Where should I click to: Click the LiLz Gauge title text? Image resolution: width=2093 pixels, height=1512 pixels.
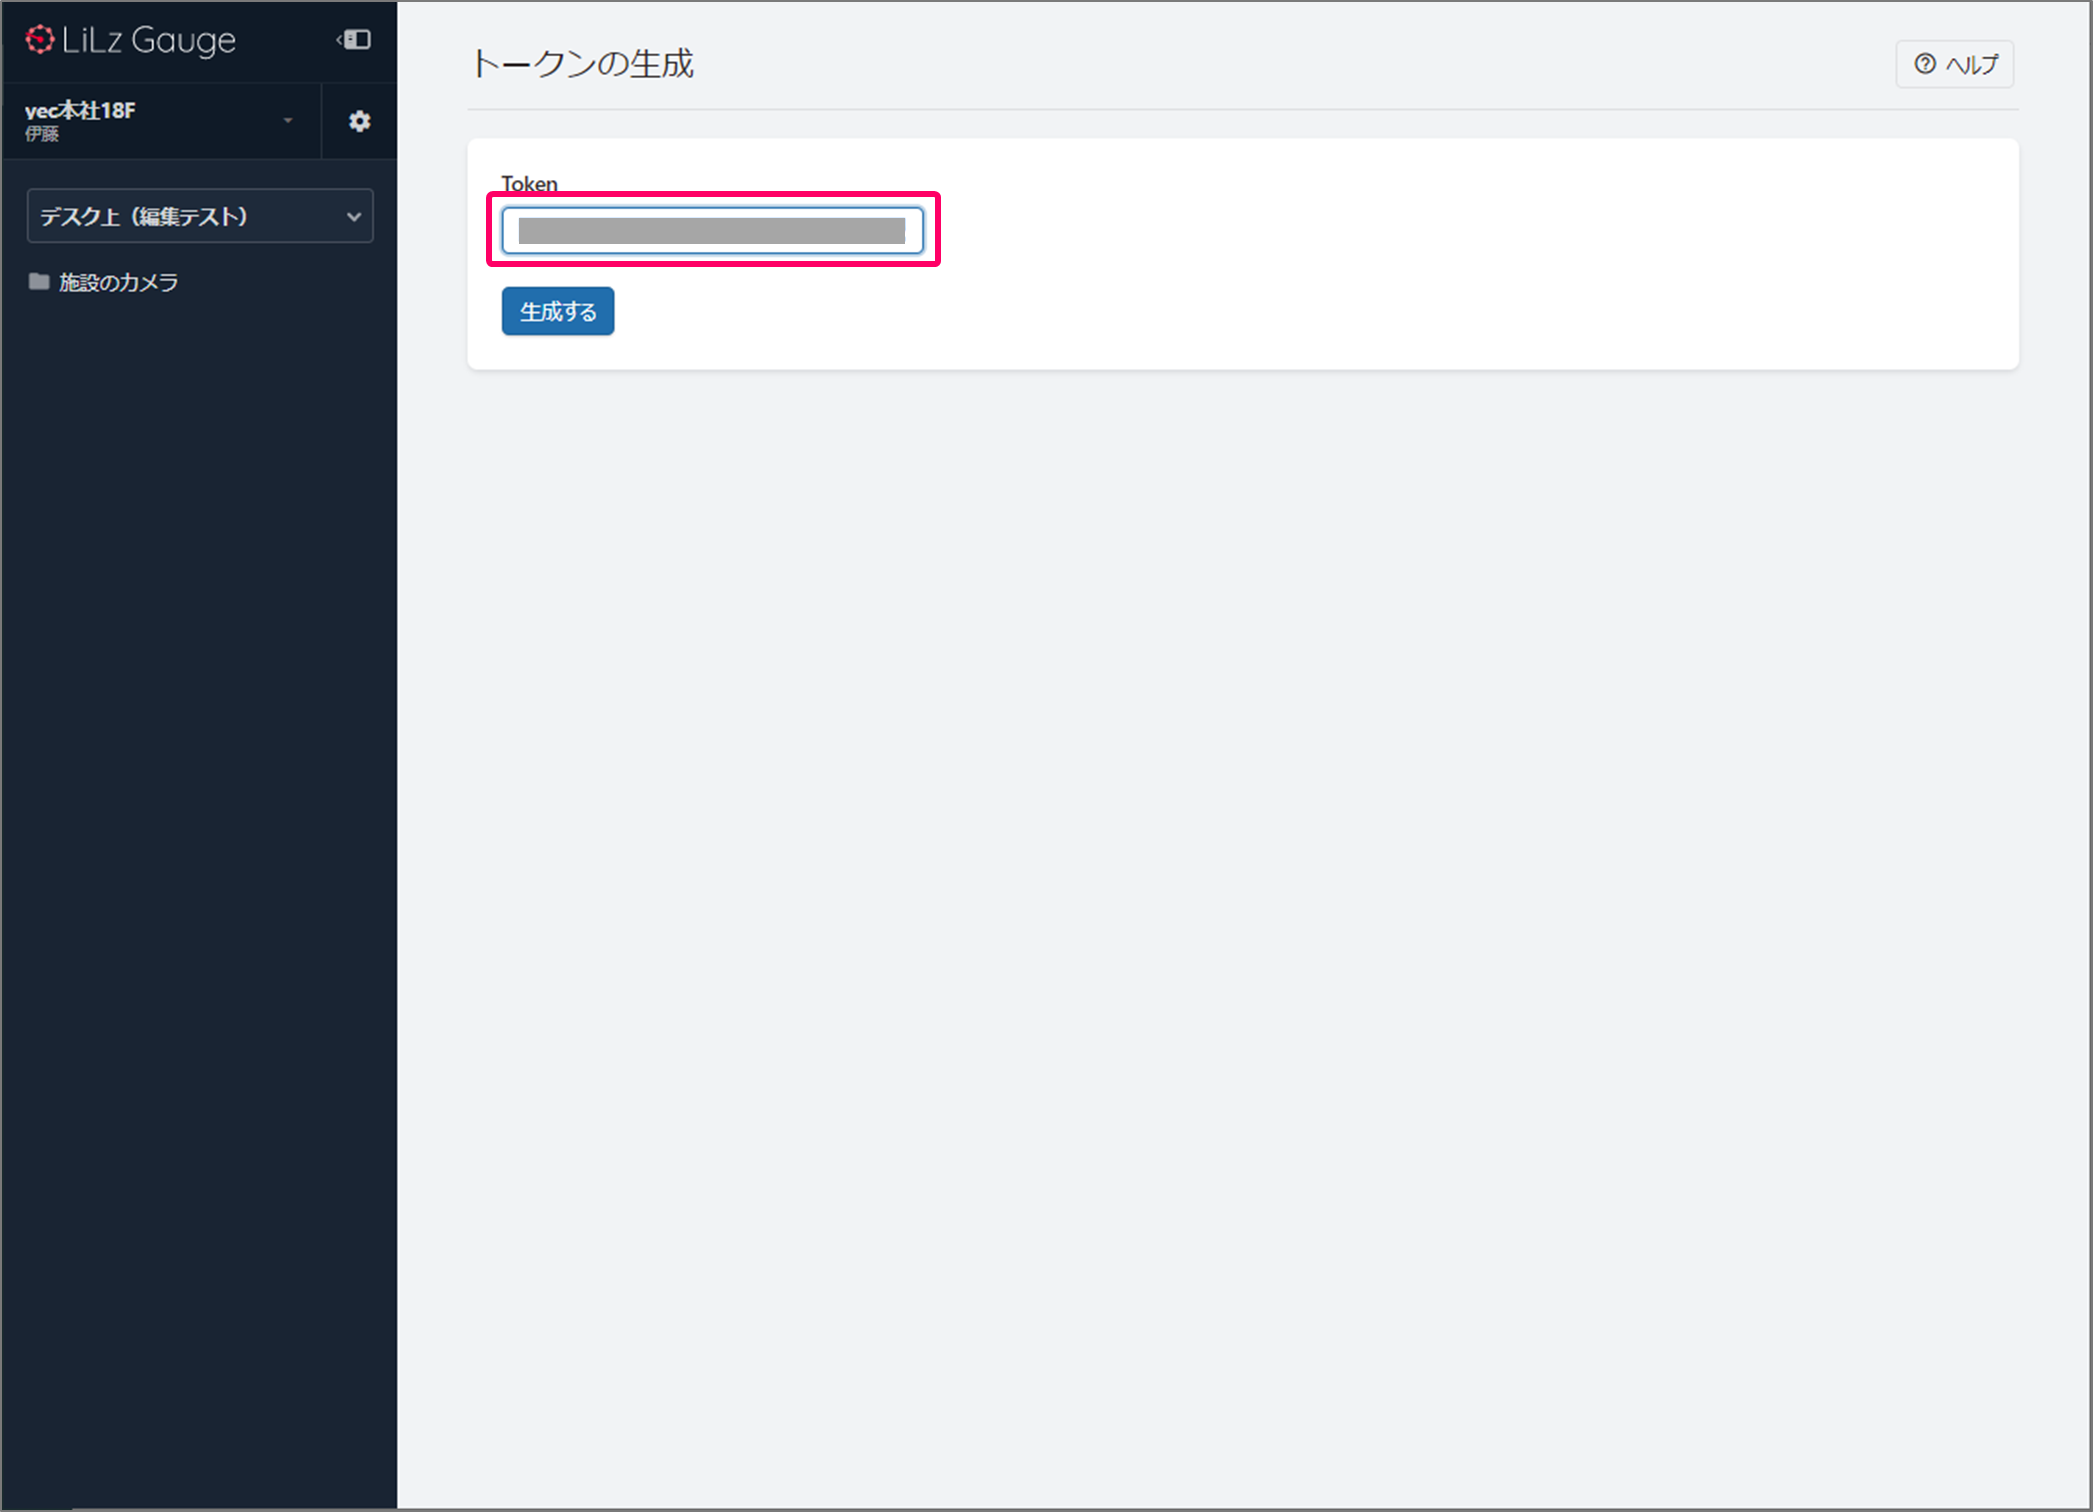(149, 40)
